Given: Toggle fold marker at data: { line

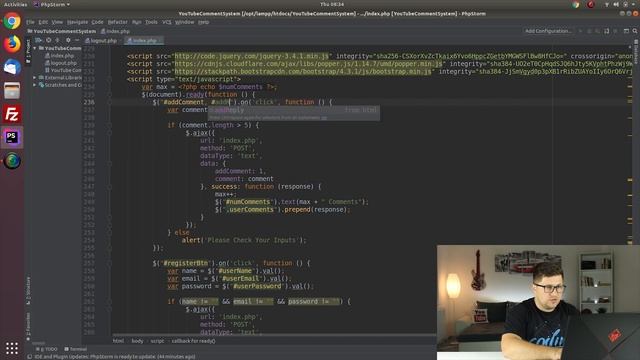Looking at the screenshot, I should [109, 164].
